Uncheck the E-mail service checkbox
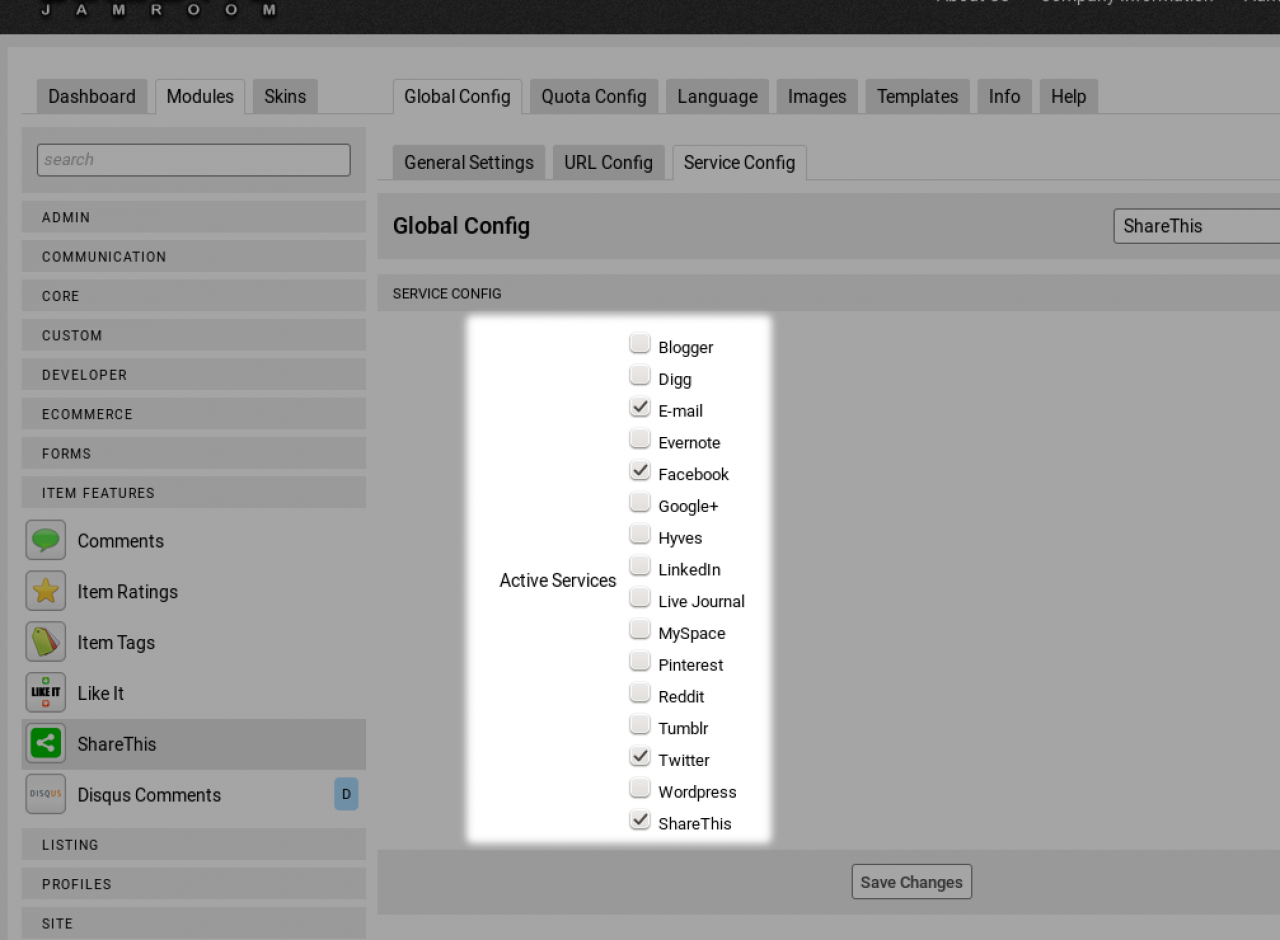Image resolution: width=1280 pixels, height=940 pixels. [x=640, y=408]
